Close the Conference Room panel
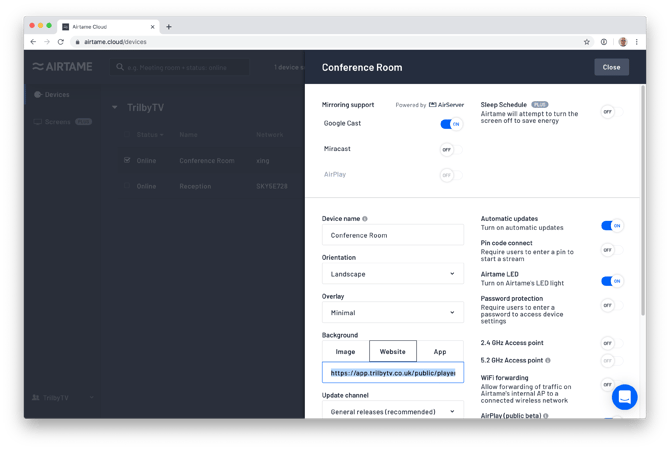Image resolution: width=670 pixels, height=450 pixels. tap(611, 67)
